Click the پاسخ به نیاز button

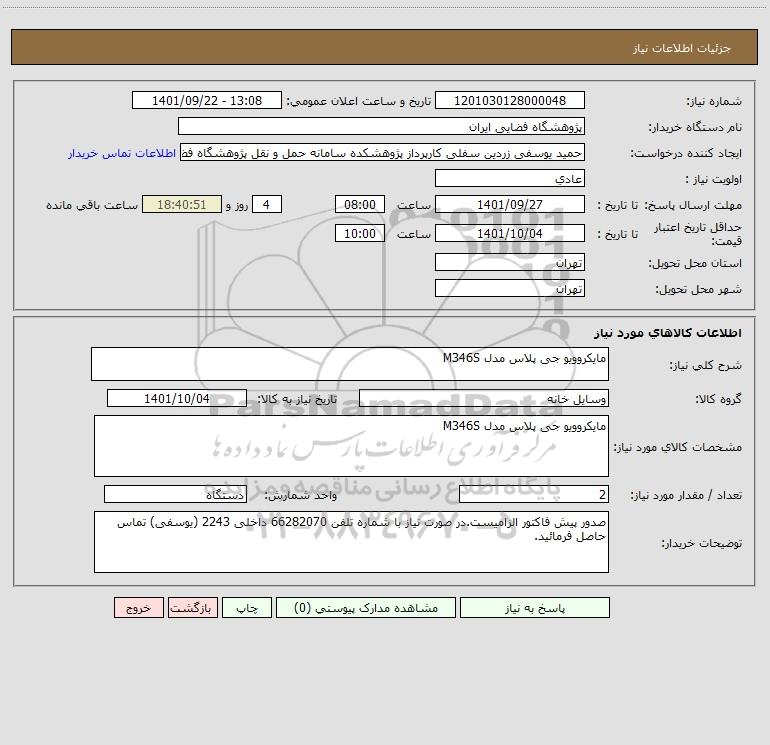tap(535, 607)
